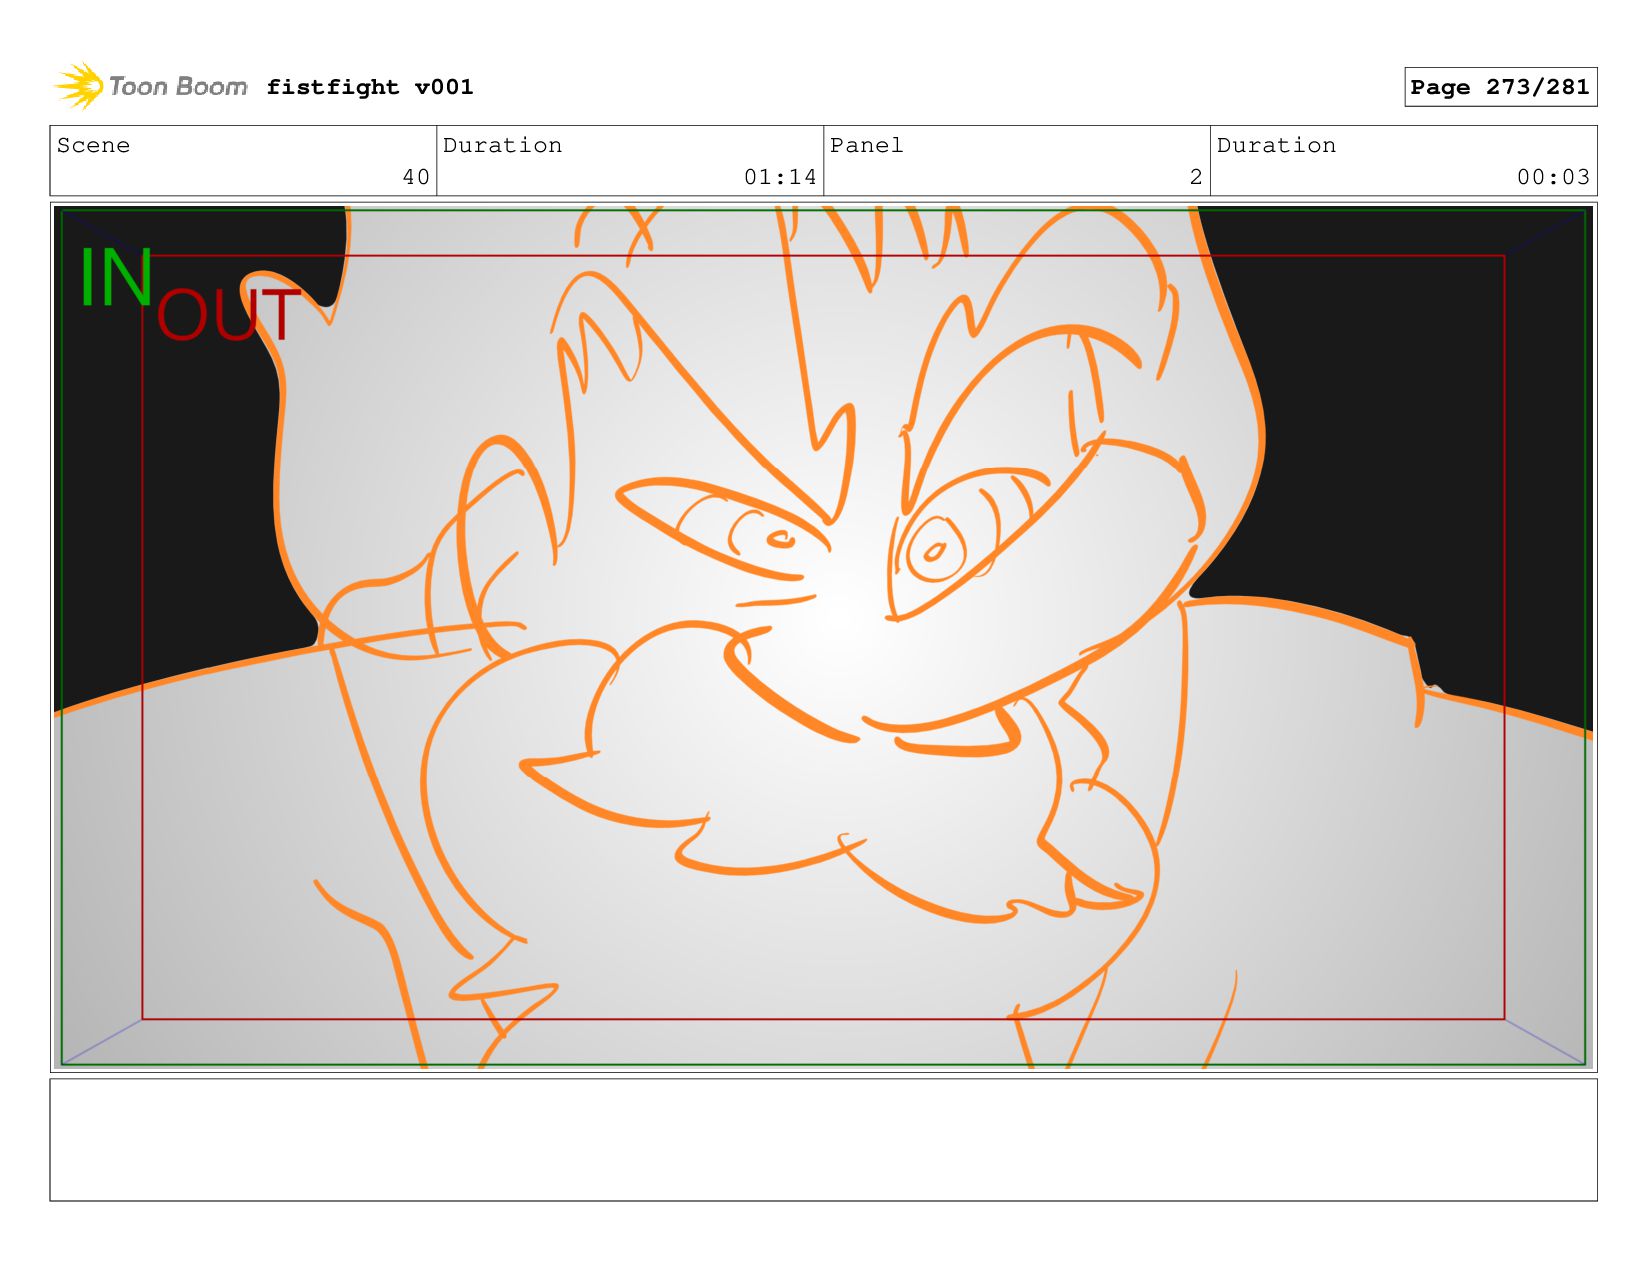Click the panel duration value '00:03'

click(x=1553, y=177)
